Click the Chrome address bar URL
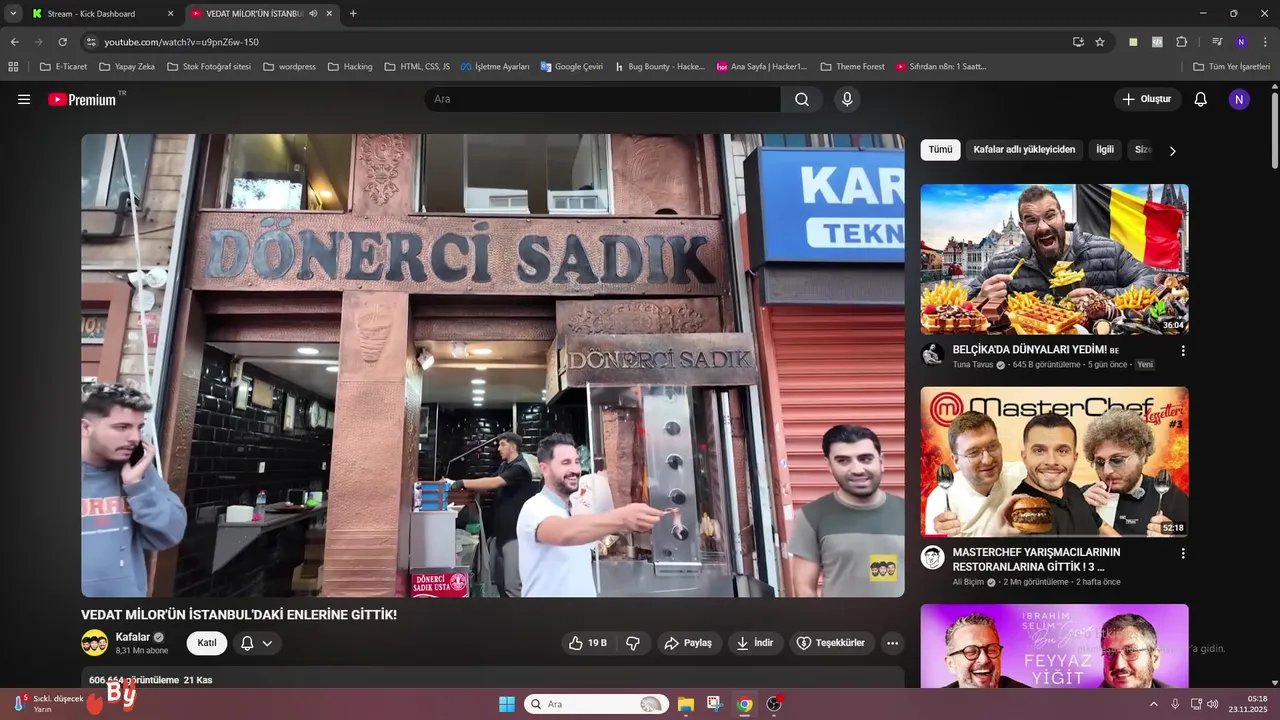 (x=181, y=42)
